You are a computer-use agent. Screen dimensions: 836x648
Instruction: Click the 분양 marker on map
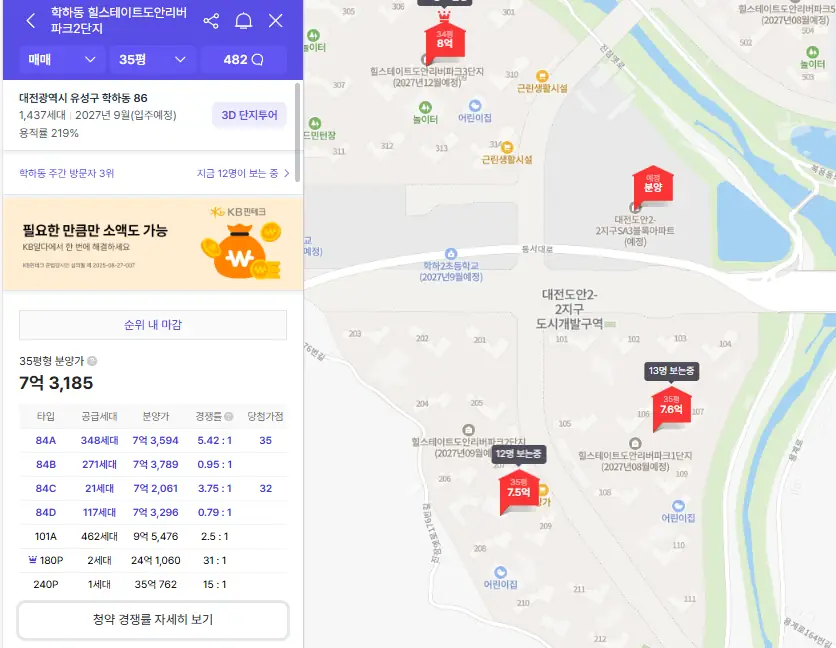pos(652,185)
